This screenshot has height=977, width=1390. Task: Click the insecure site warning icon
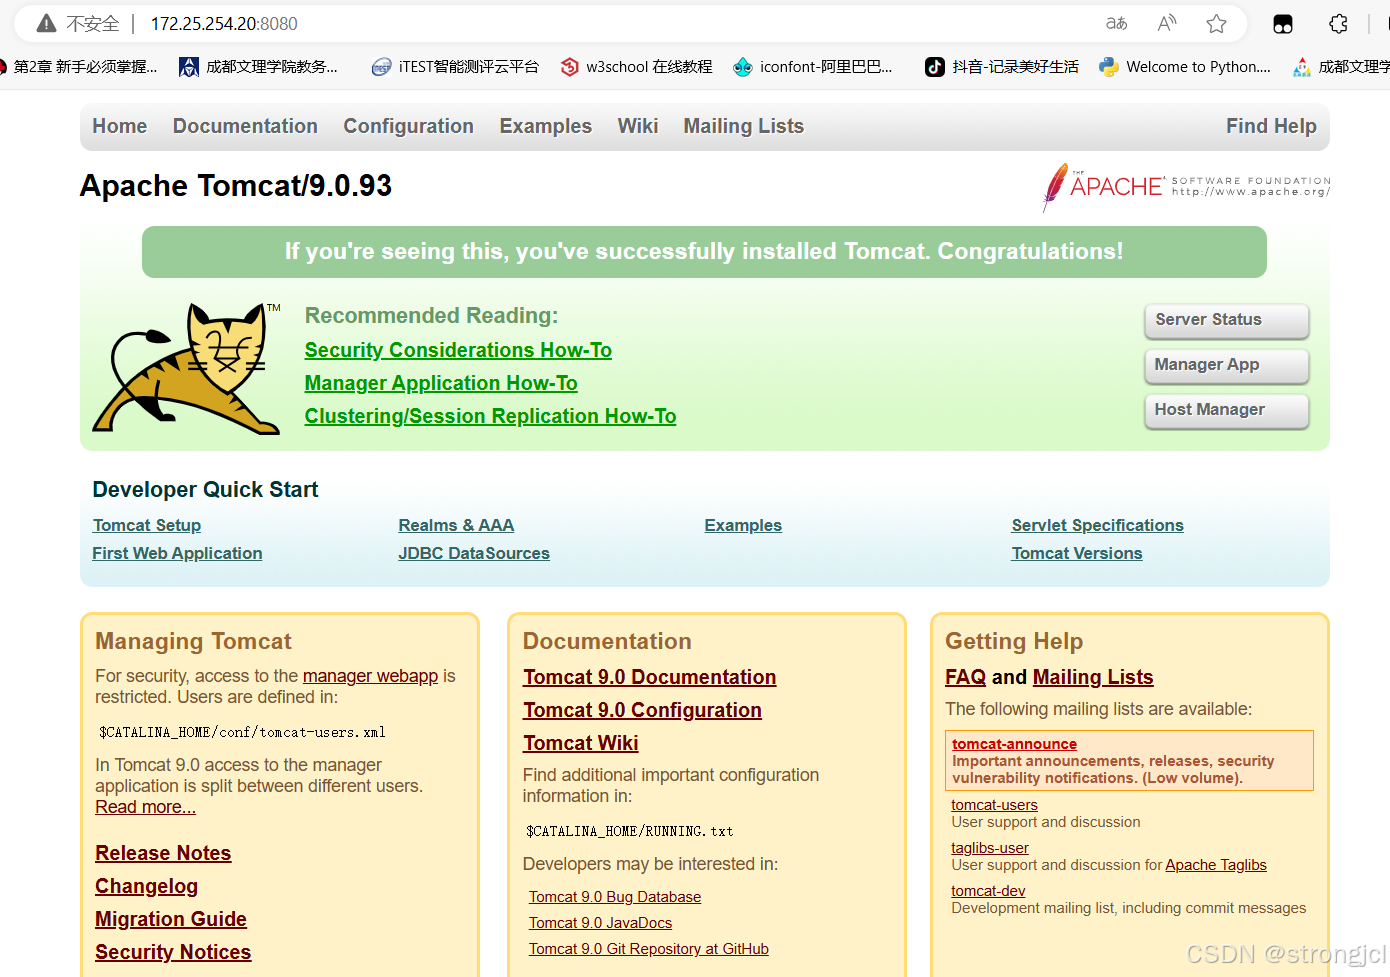pos(46,23)
